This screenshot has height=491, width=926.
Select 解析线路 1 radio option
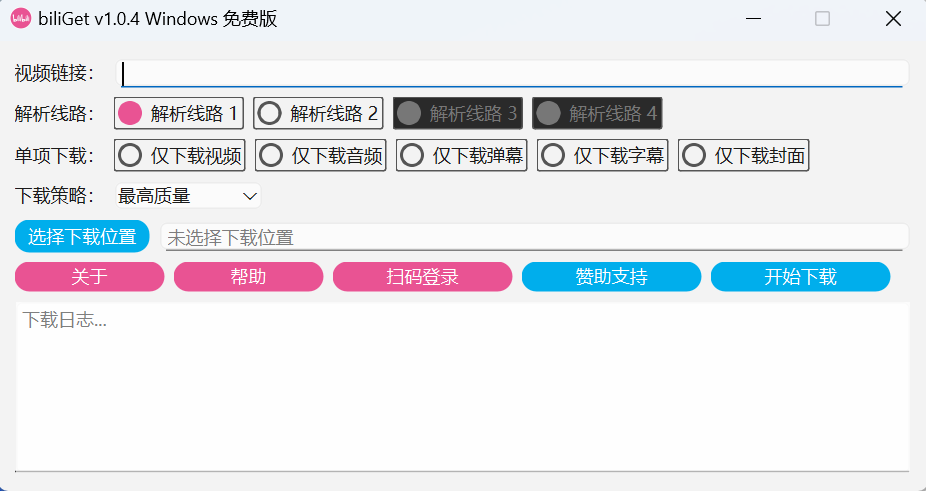tap(179, 113)
